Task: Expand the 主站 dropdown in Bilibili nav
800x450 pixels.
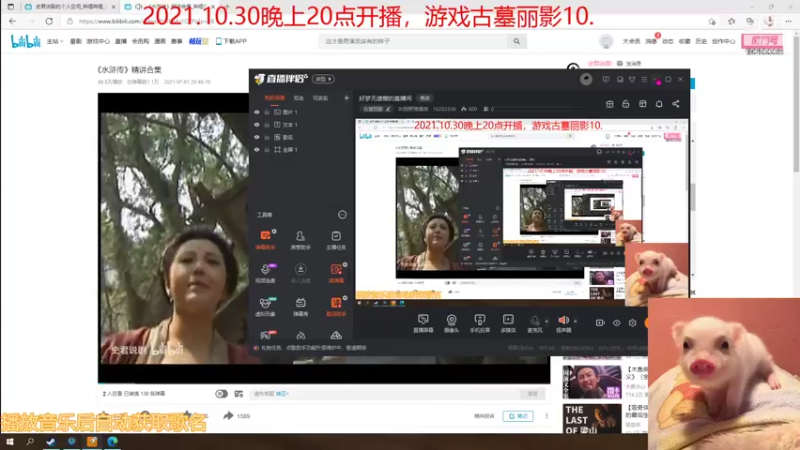Action: click(55, 41)
